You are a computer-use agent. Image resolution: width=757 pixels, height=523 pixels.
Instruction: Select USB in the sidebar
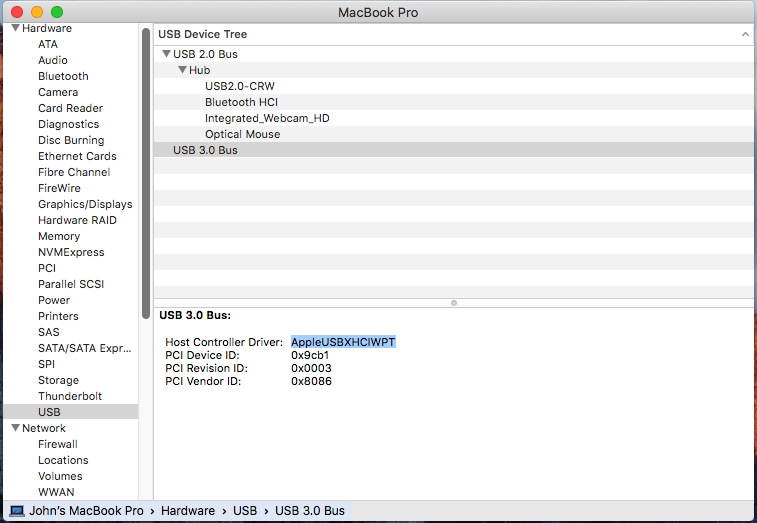pos(70,412)
